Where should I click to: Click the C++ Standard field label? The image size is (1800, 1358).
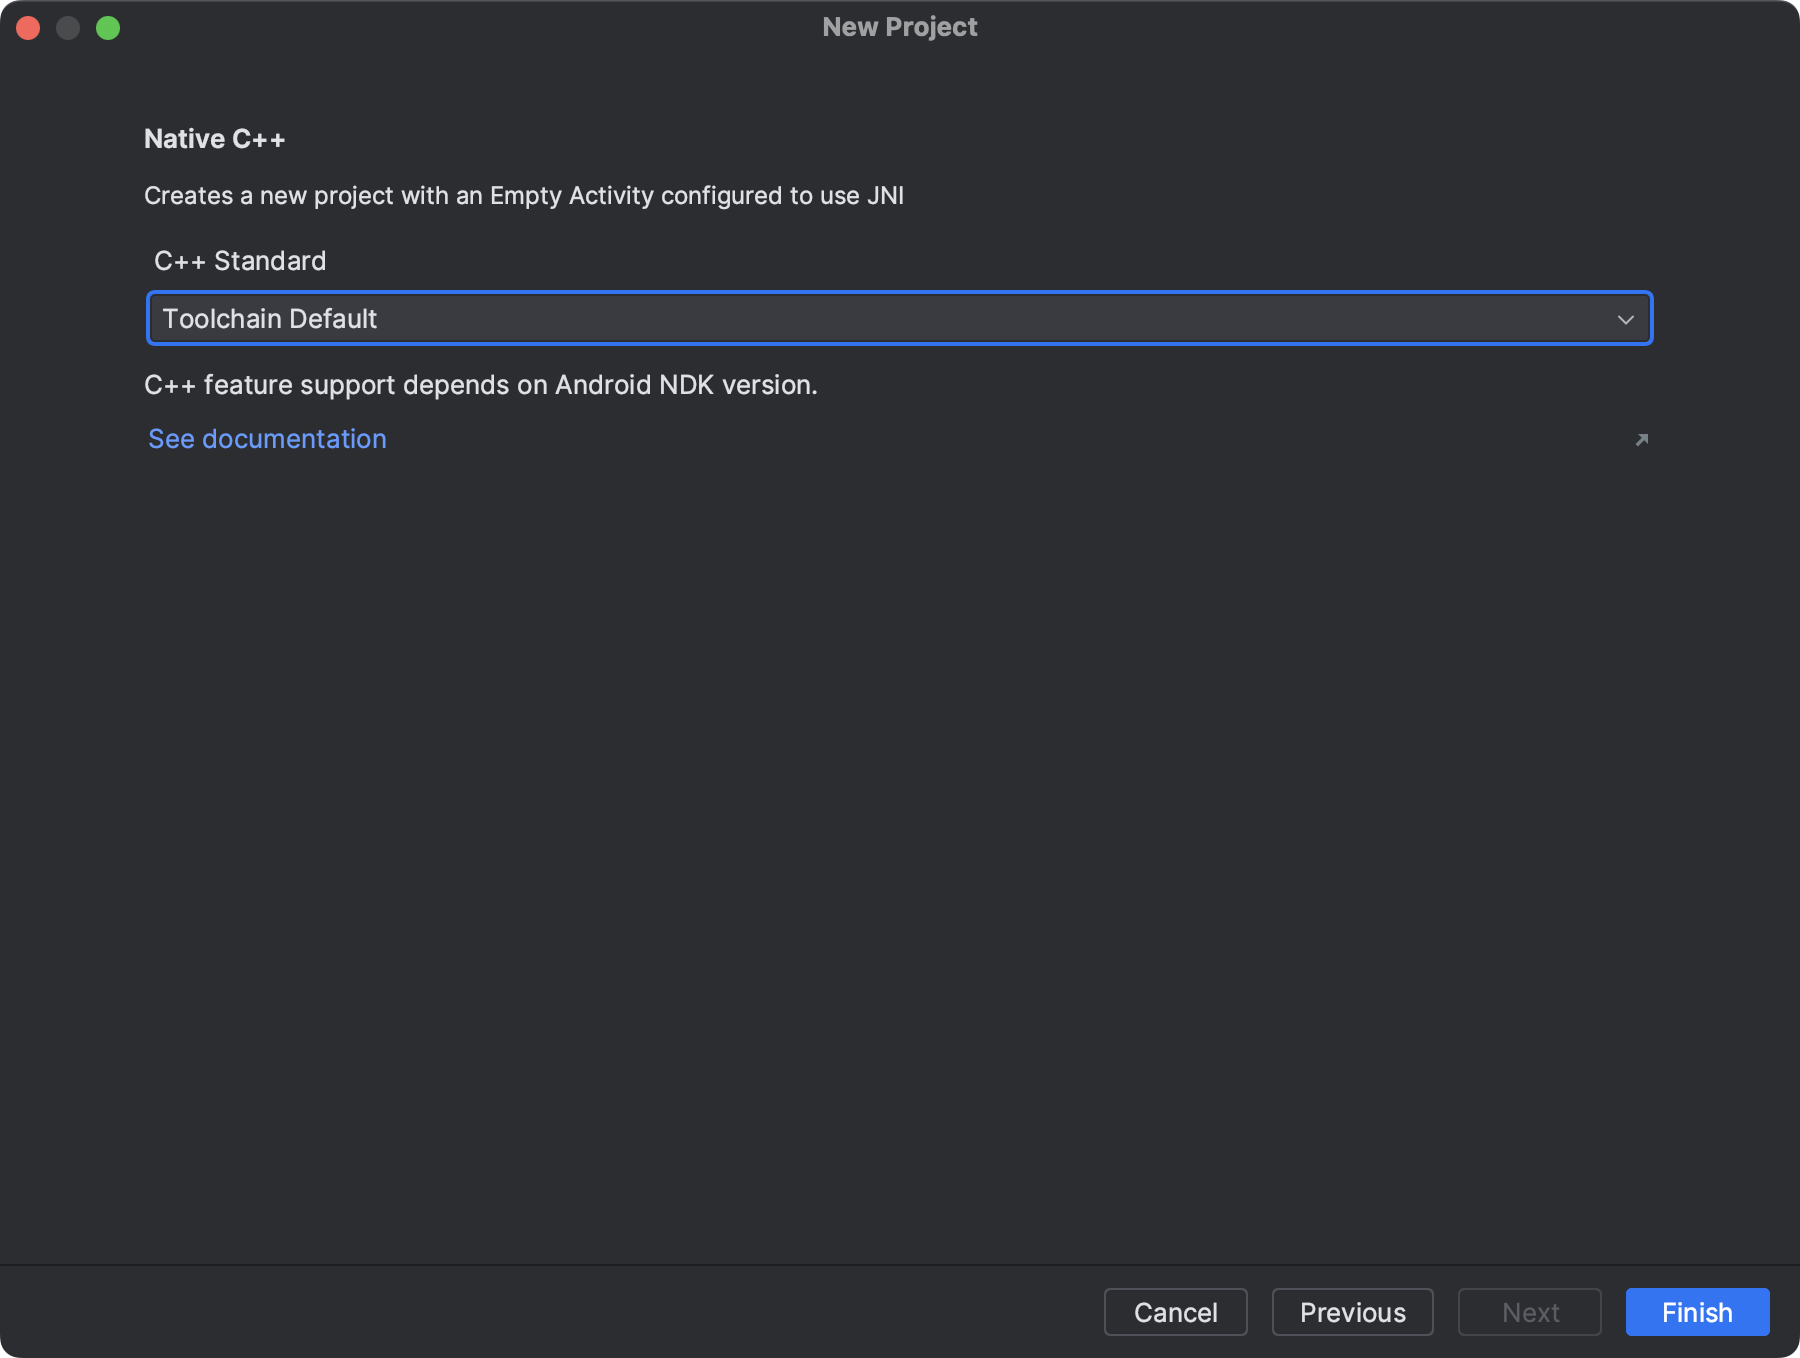pos(240,261)
